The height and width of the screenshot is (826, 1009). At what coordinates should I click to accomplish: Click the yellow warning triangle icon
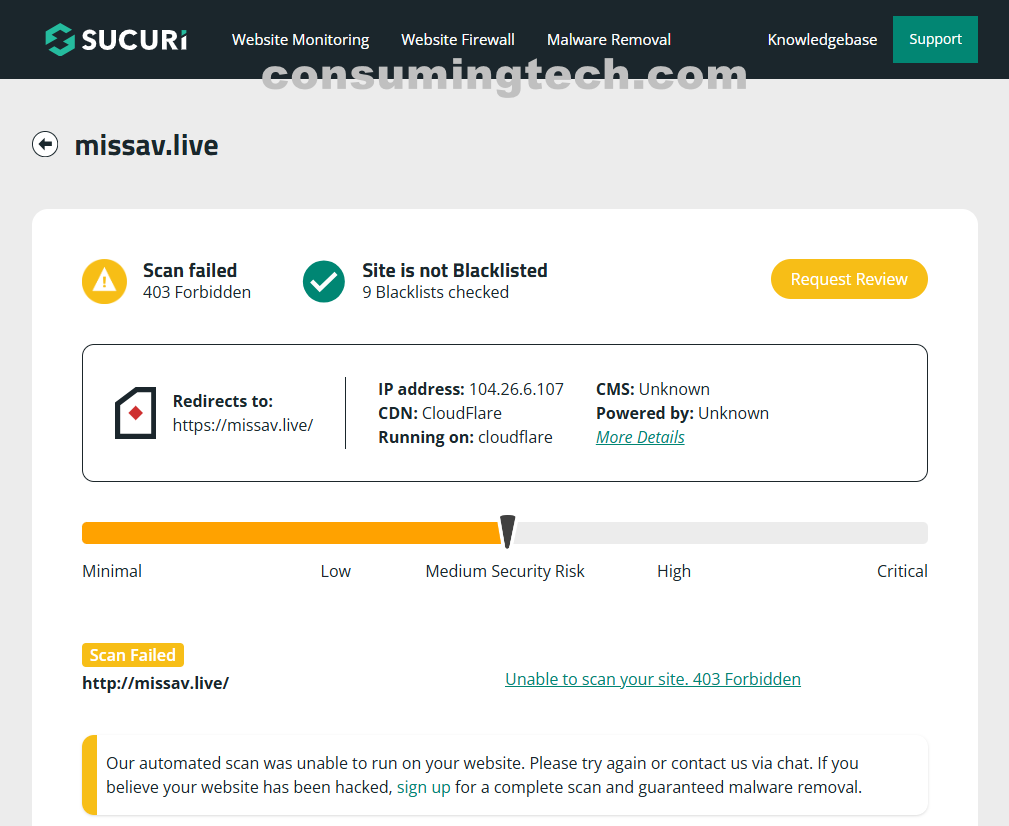click(104, 281)
